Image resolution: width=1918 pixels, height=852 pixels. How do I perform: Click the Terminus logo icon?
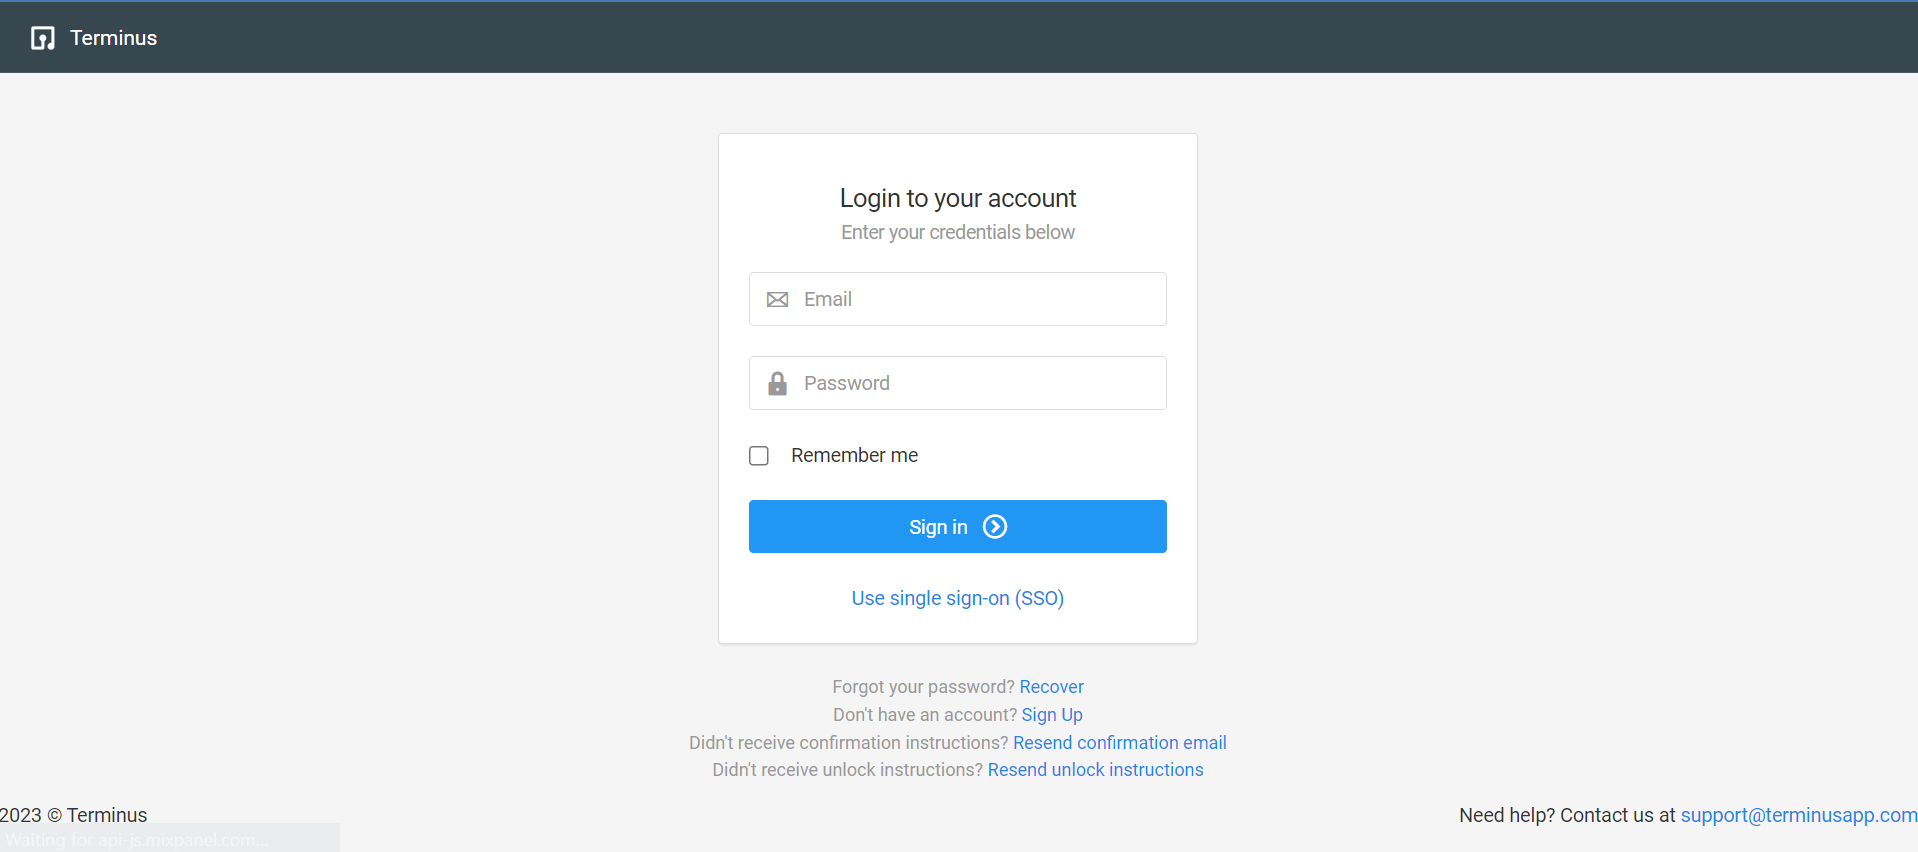[43, 38]
